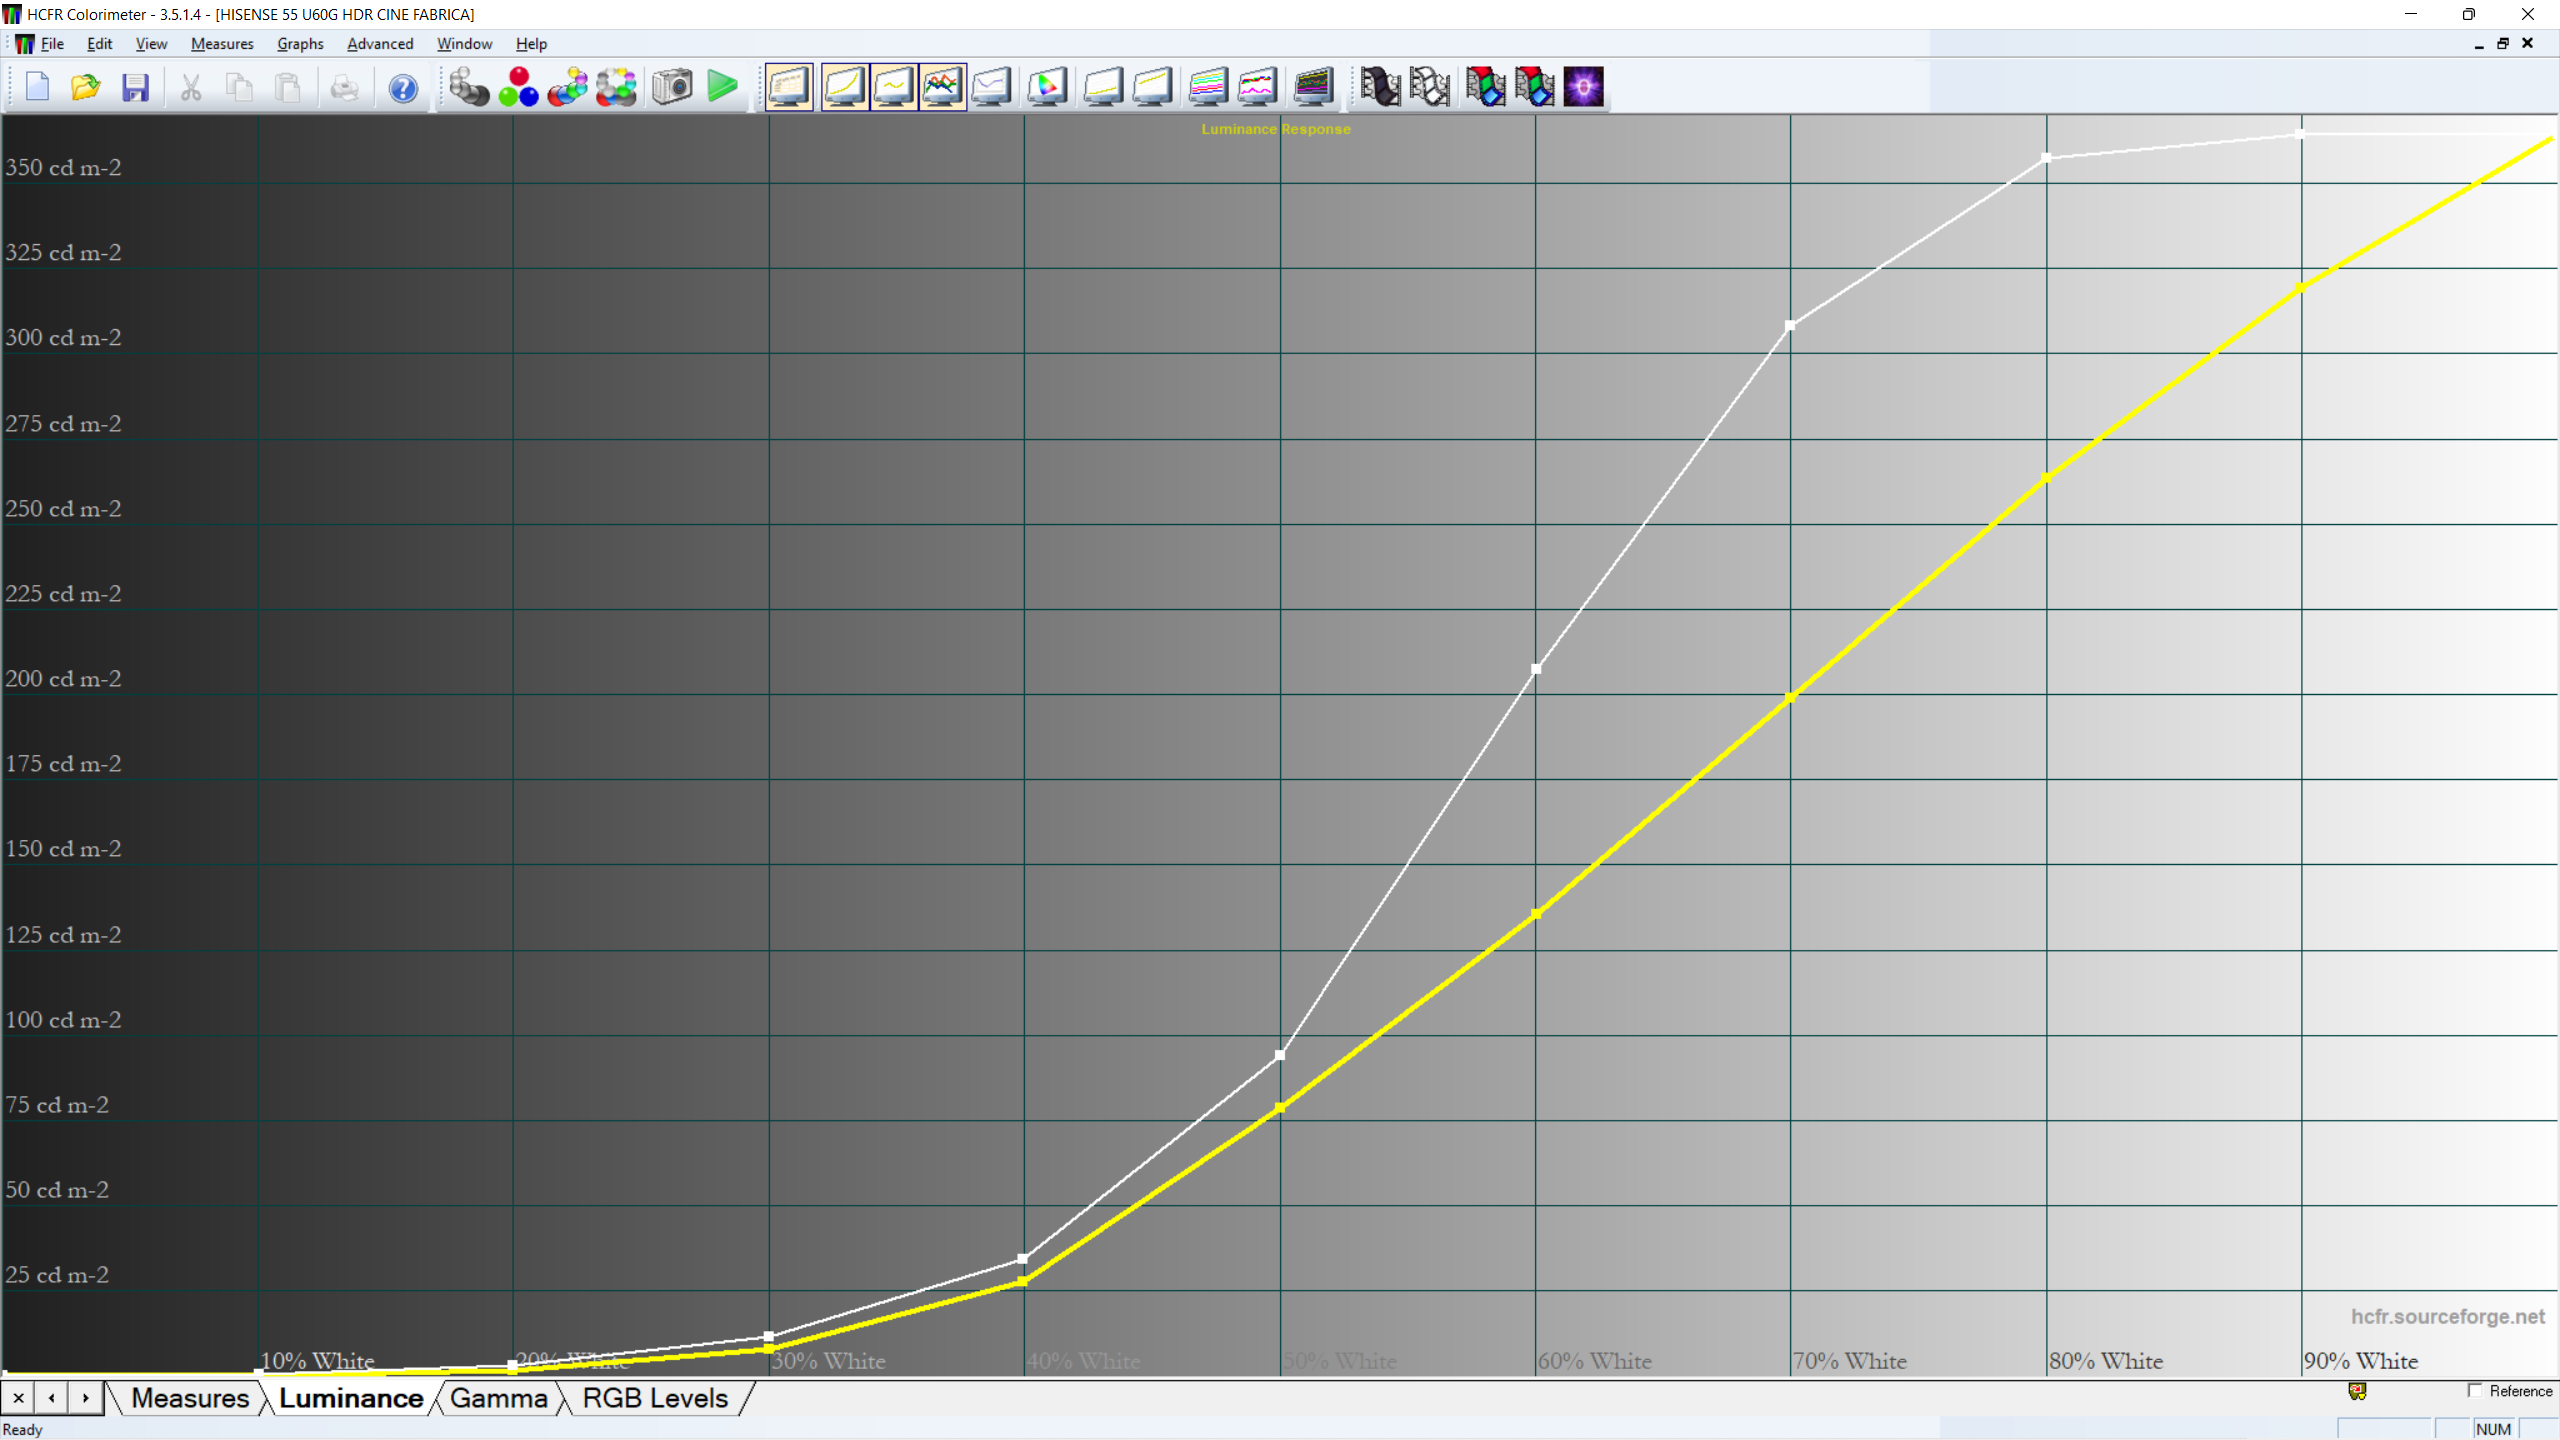
Task: Close current tab with X button
Action: [x=18, y=1398]
